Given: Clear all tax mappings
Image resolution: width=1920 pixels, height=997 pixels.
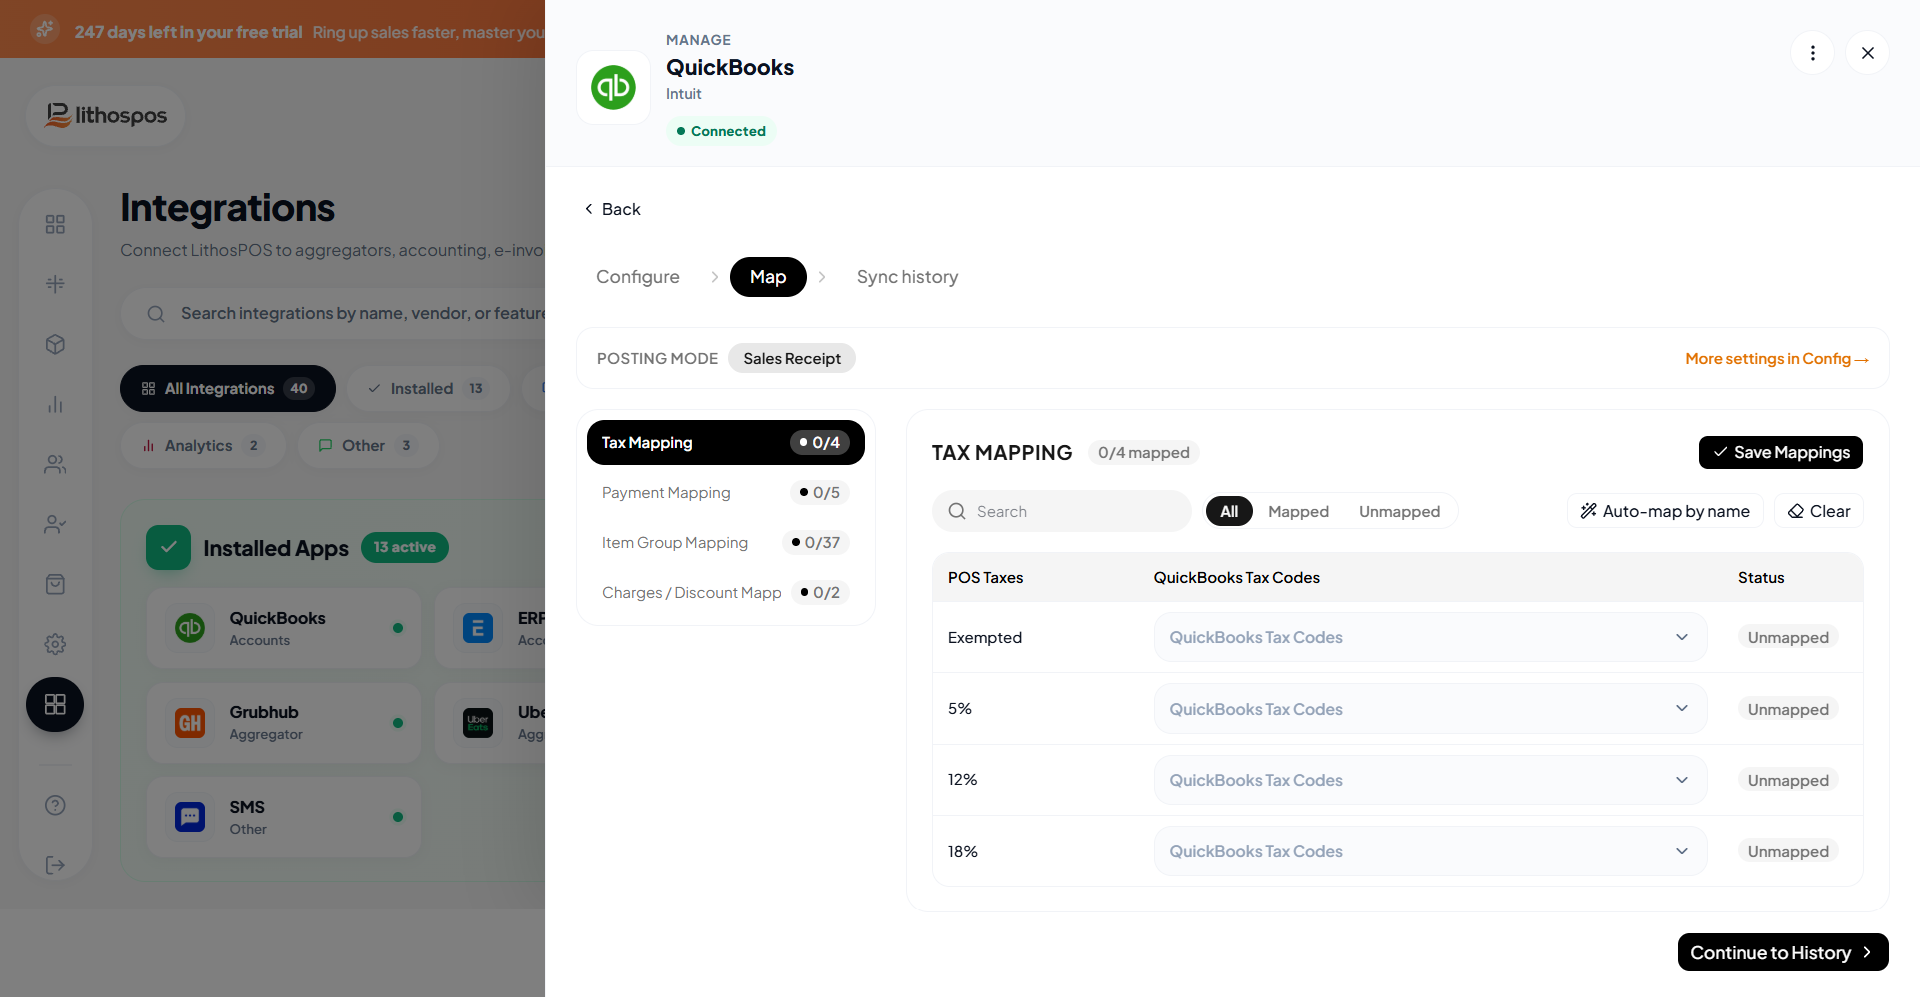Looking at the screenshot, I should [1819, 511].
